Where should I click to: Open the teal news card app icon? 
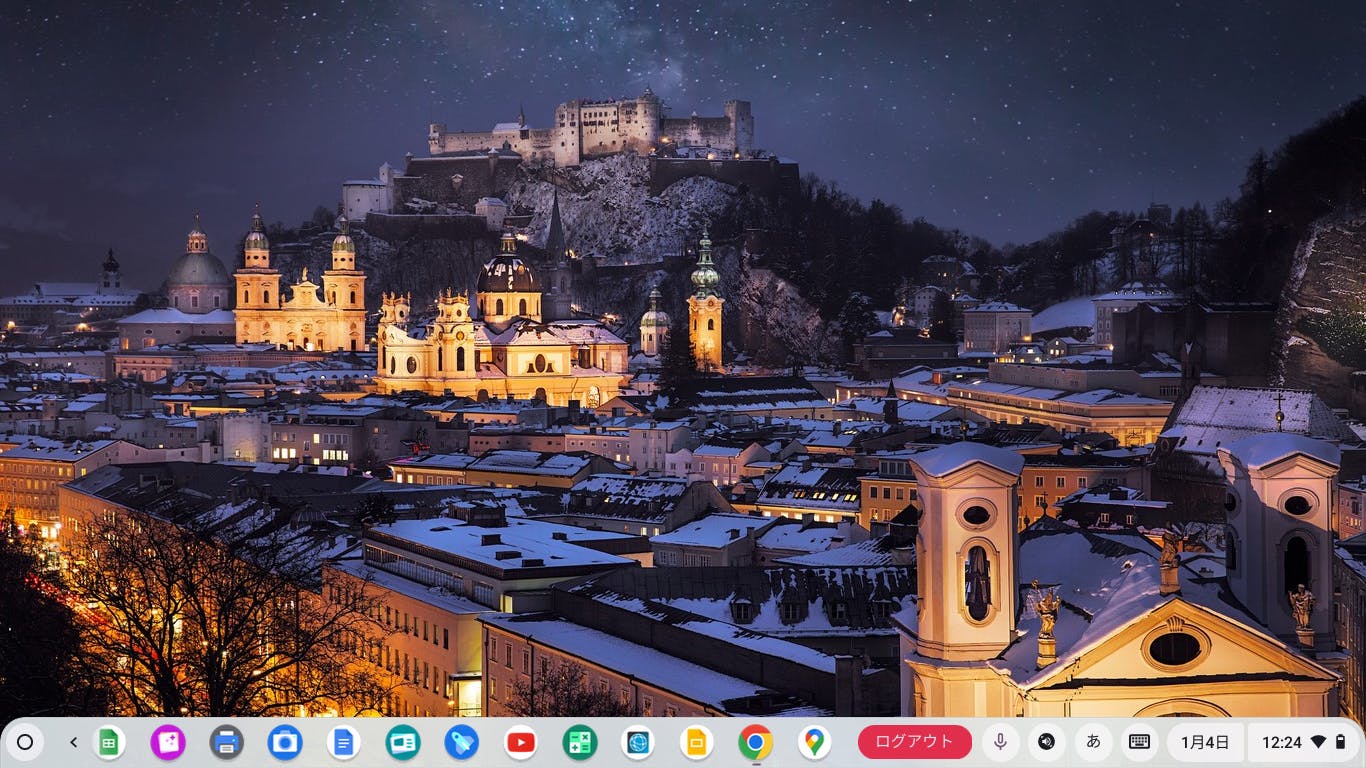click(x=403, y=742)
